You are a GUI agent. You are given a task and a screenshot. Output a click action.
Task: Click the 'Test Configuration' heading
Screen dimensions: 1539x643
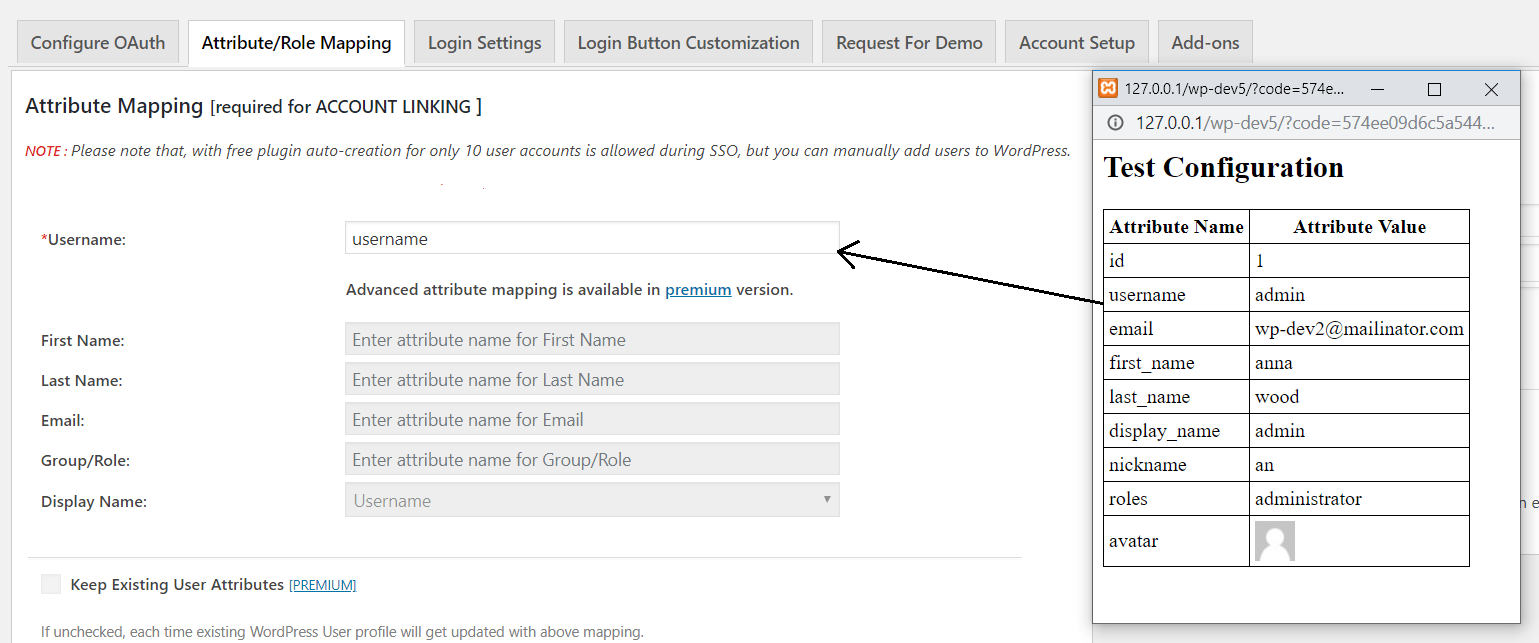[1223, 167]
